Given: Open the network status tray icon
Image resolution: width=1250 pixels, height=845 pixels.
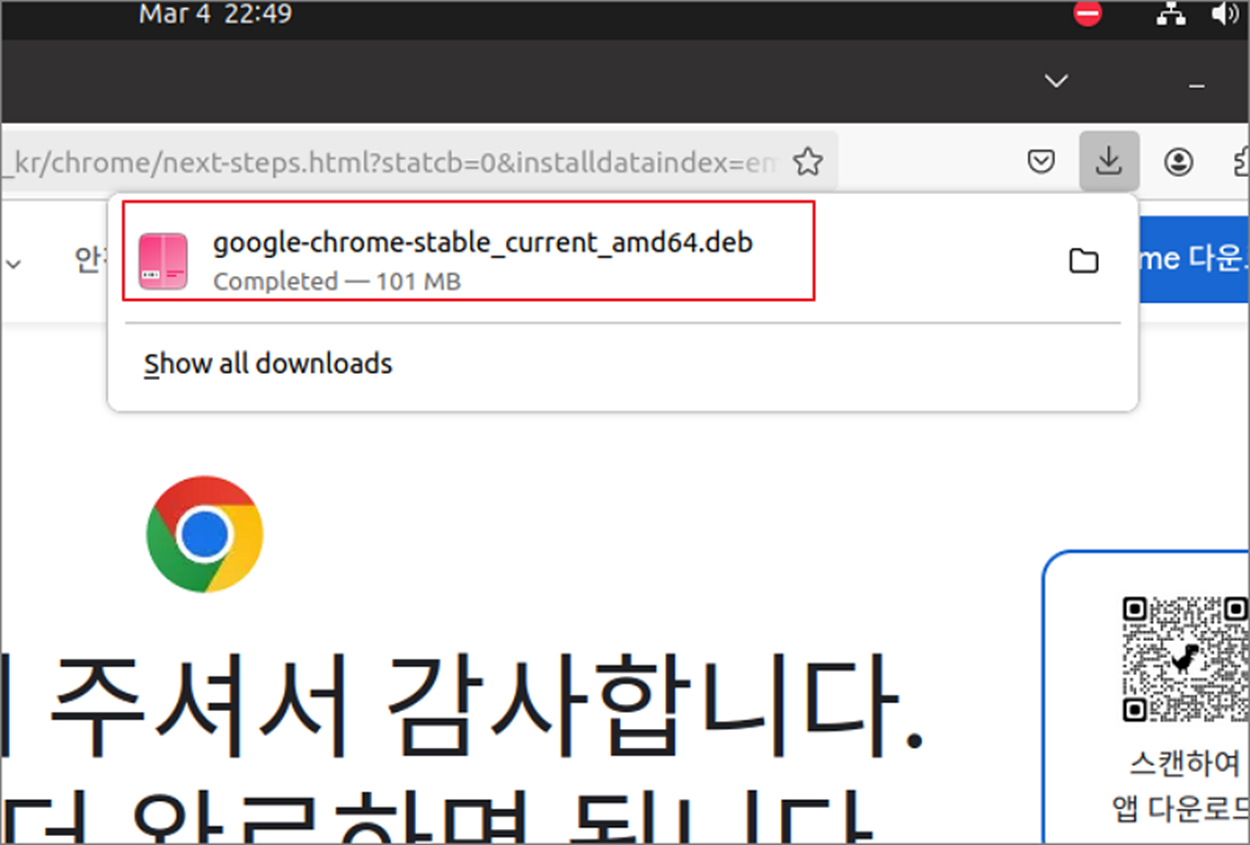Looking at the screenshot, I should [x=1169, y=14].
